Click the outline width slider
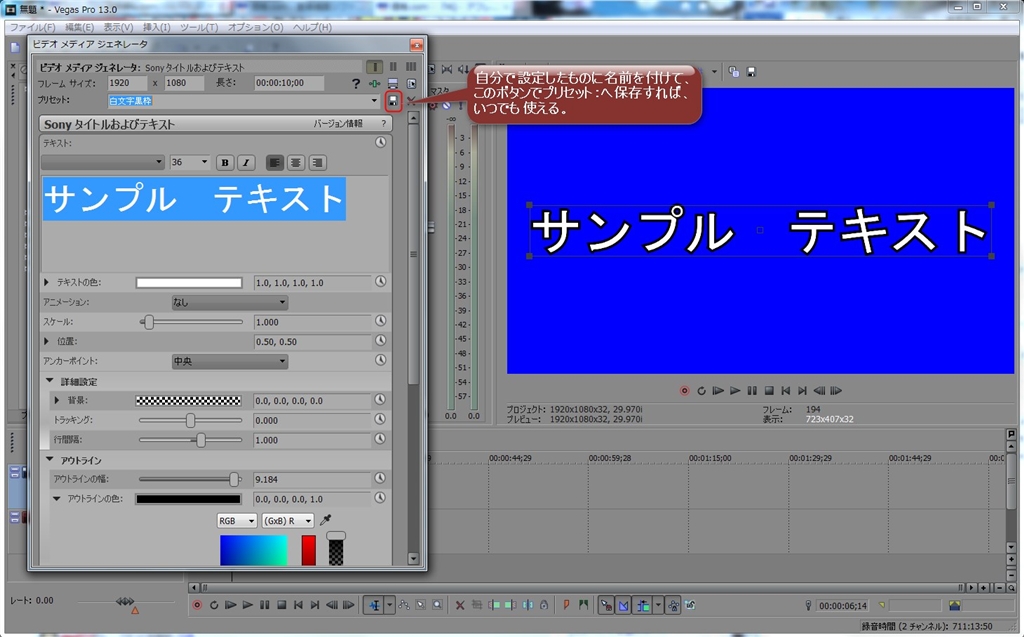1024x637 pixels. coord(190,479)
